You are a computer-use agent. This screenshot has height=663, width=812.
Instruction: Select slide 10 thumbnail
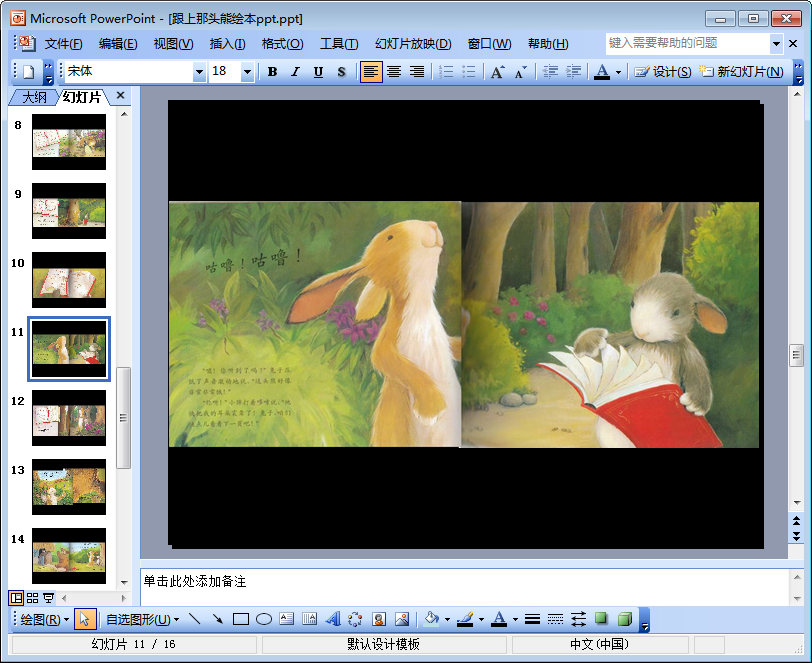(x=69, y=280)
